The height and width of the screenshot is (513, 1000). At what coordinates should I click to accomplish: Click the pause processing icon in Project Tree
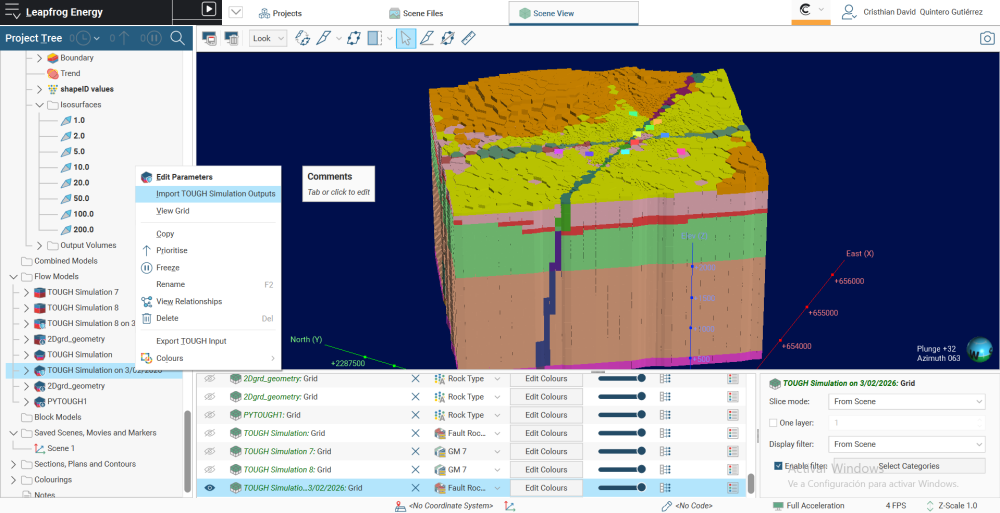tap(154, 38)
